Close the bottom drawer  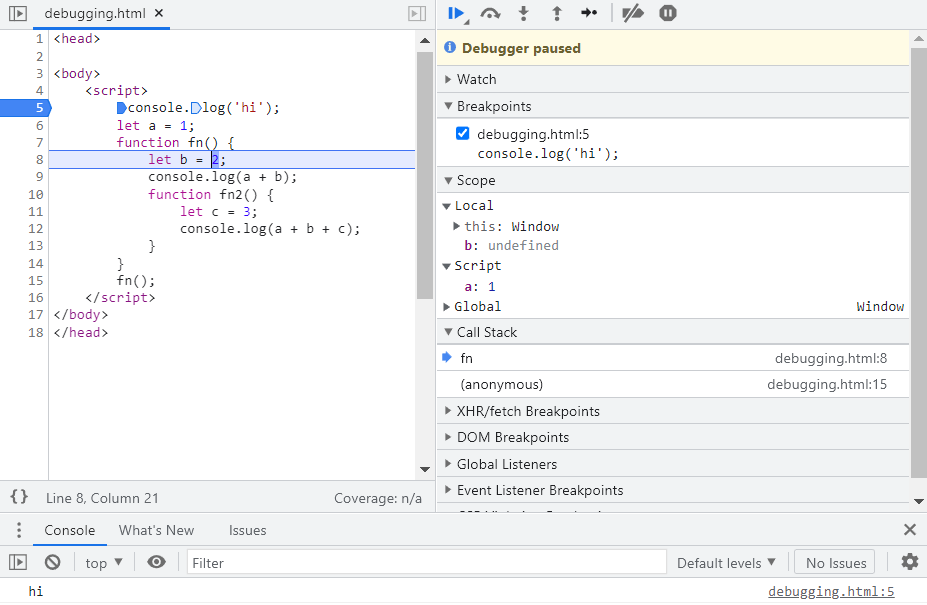coord(910,529)
